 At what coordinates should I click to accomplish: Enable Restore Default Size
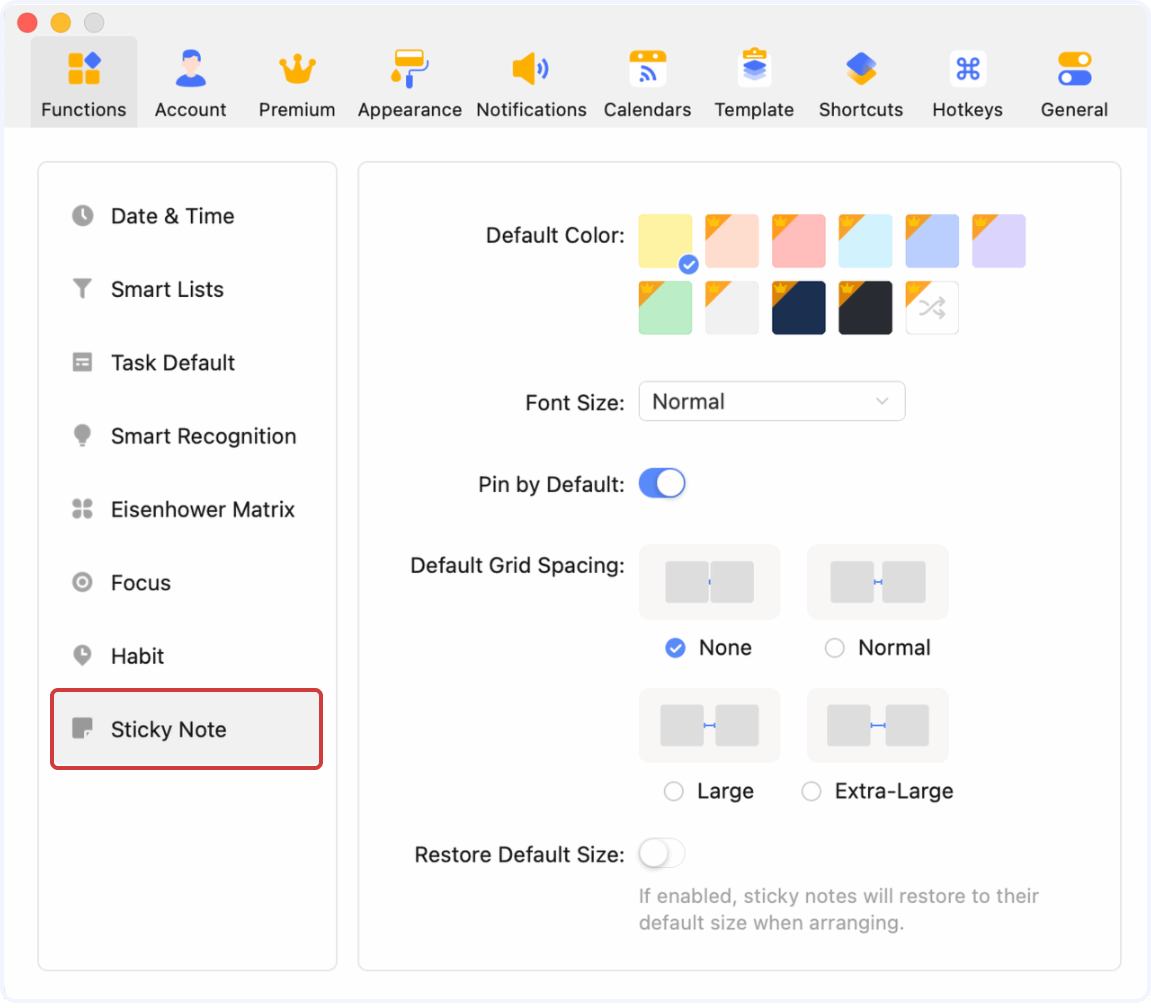(x=660, y=853)
